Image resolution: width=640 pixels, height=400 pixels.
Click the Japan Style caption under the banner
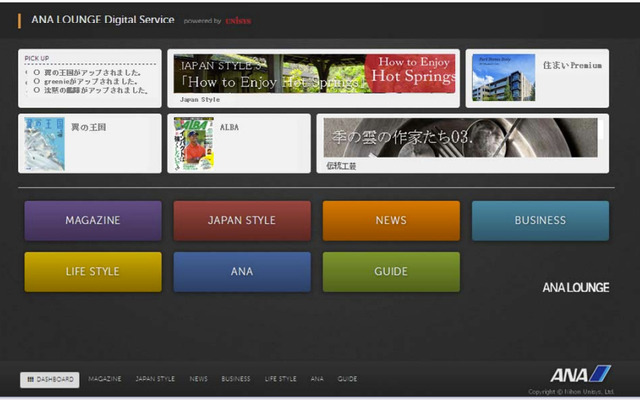(200, 100)
